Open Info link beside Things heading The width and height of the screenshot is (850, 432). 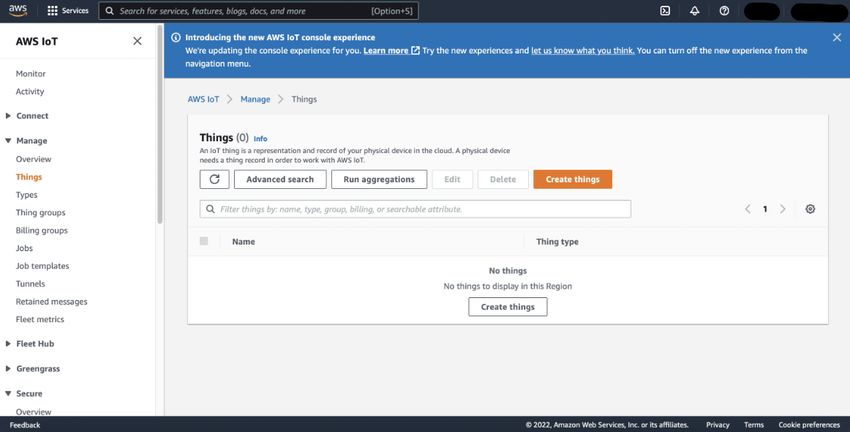coord(260,139)
